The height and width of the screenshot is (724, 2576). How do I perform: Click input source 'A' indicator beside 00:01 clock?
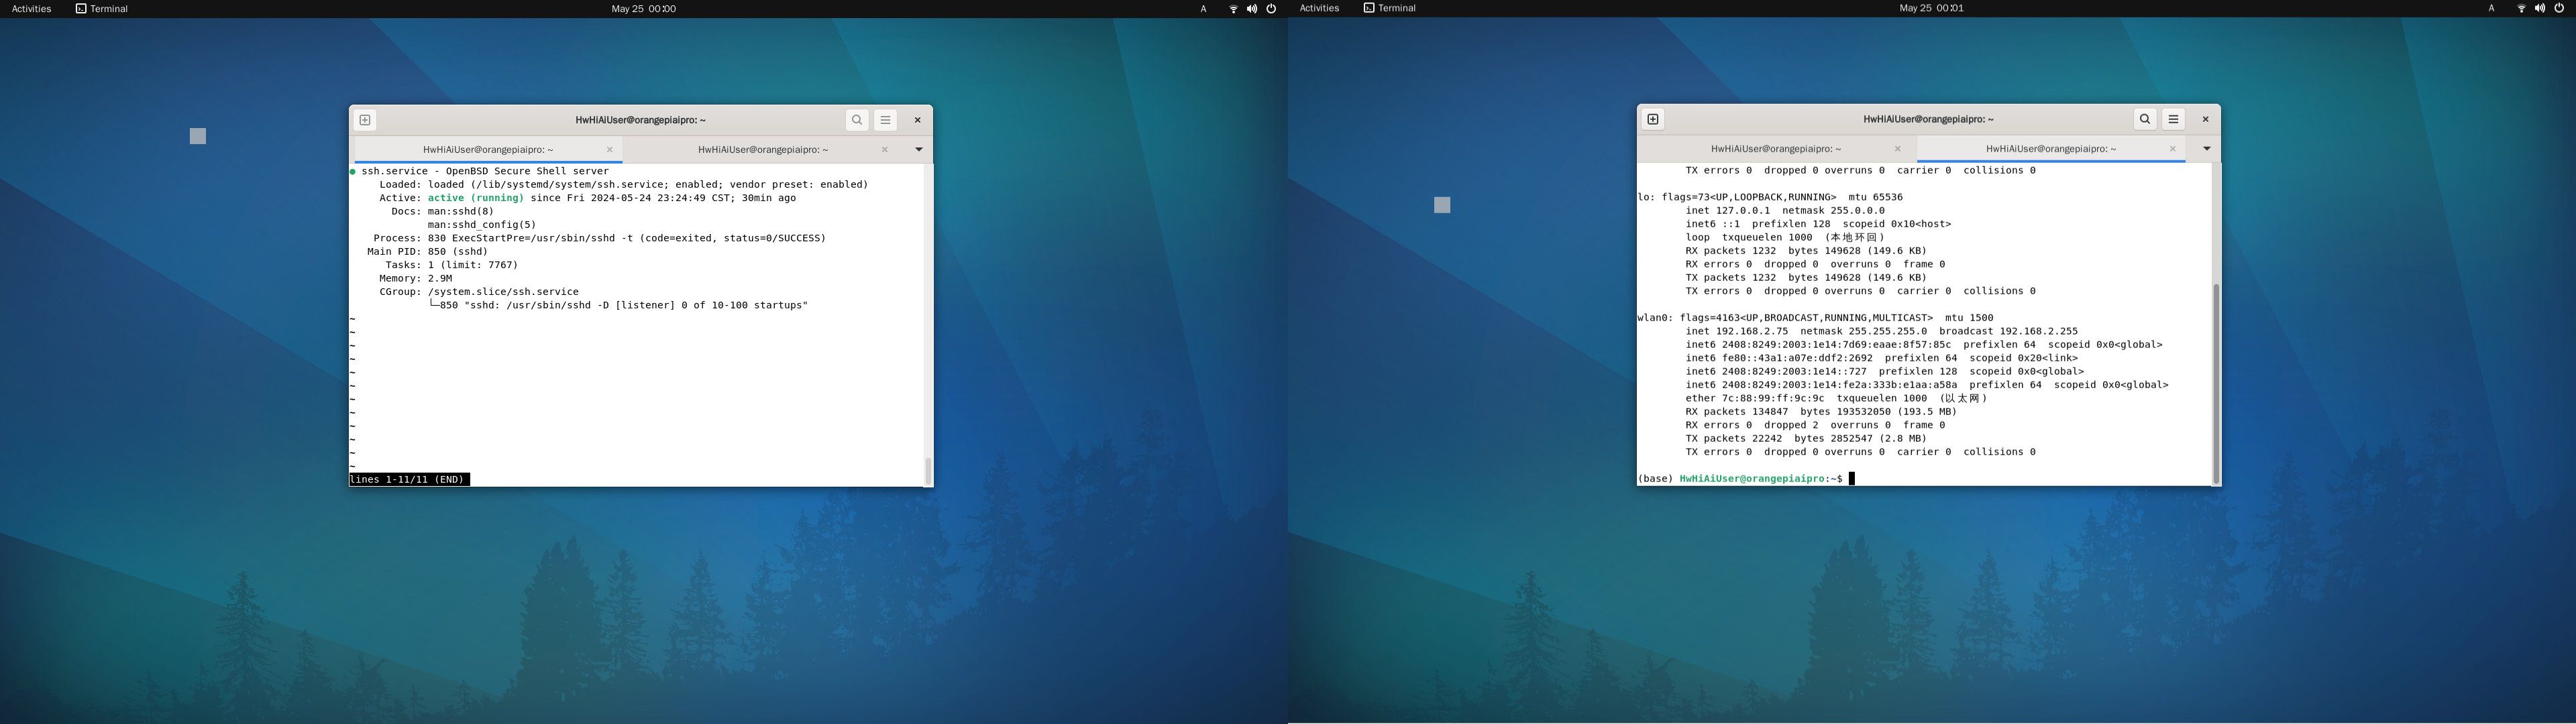coord(2491,8)
